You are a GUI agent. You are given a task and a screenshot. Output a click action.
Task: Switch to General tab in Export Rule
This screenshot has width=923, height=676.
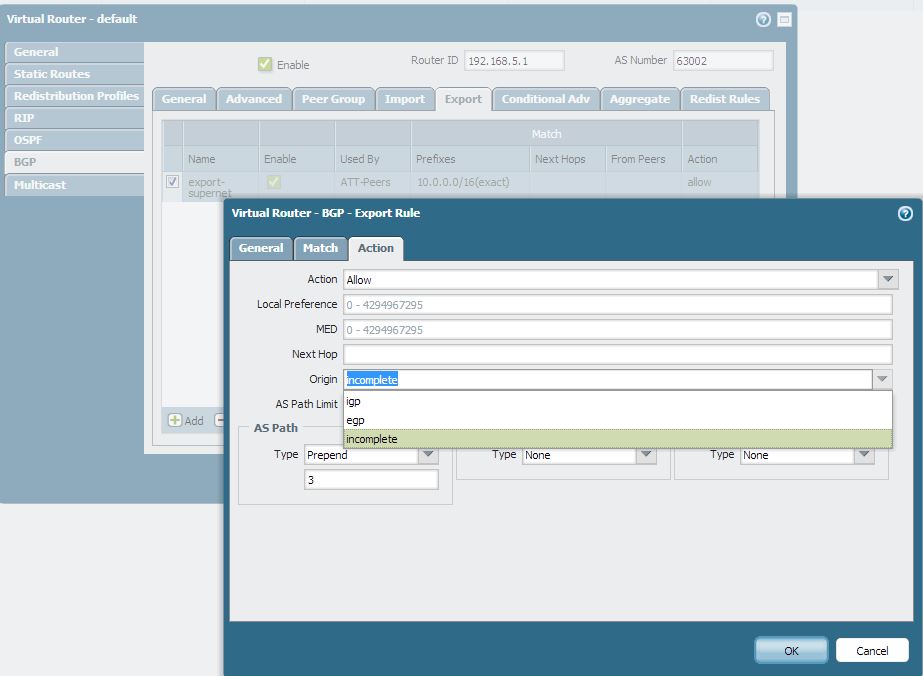point(261,248)
